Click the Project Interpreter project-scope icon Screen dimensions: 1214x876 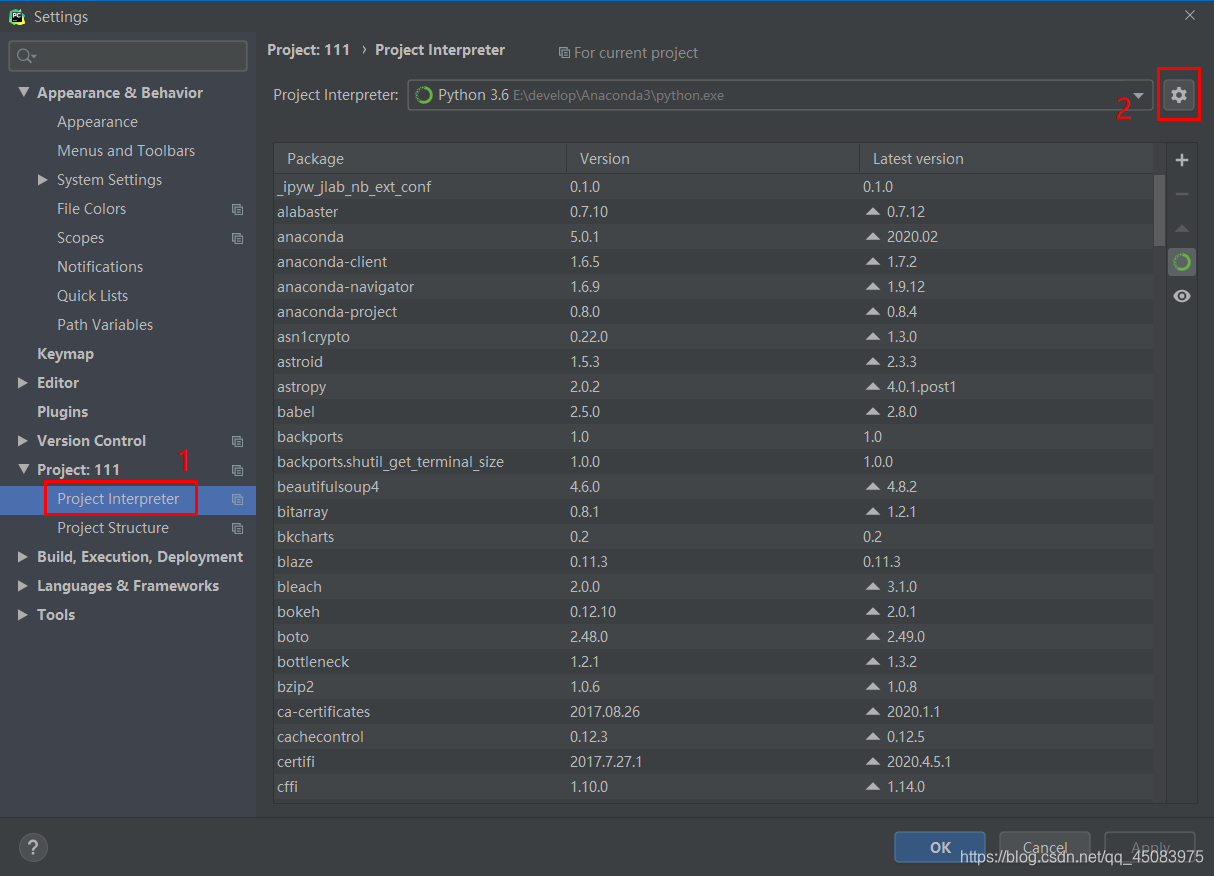(237, 499)
